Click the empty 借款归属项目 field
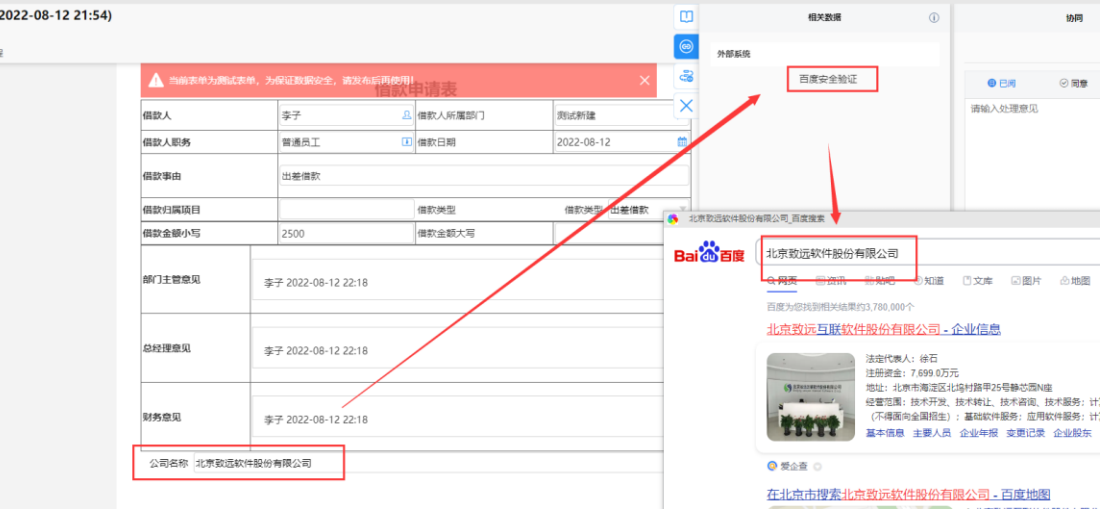The height and width of the screenshot is (509, 1111). [346, 210]
